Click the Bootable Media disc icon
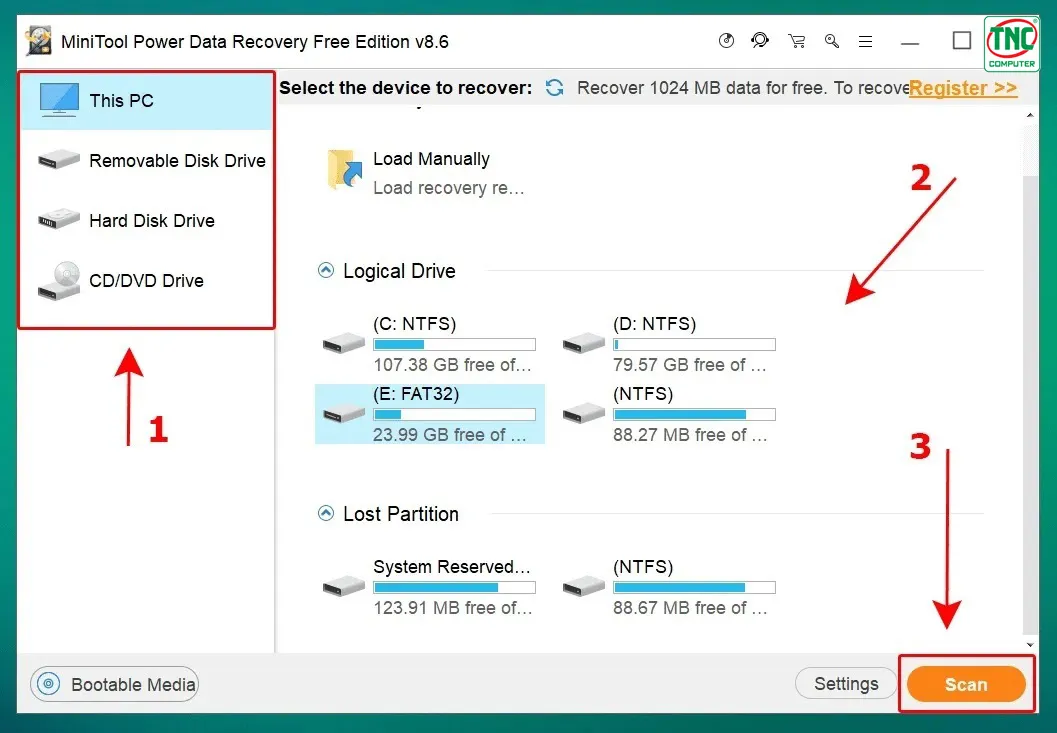Image resolution: width=1057 pixels, height=733 pixels. (x=49, y=684)
